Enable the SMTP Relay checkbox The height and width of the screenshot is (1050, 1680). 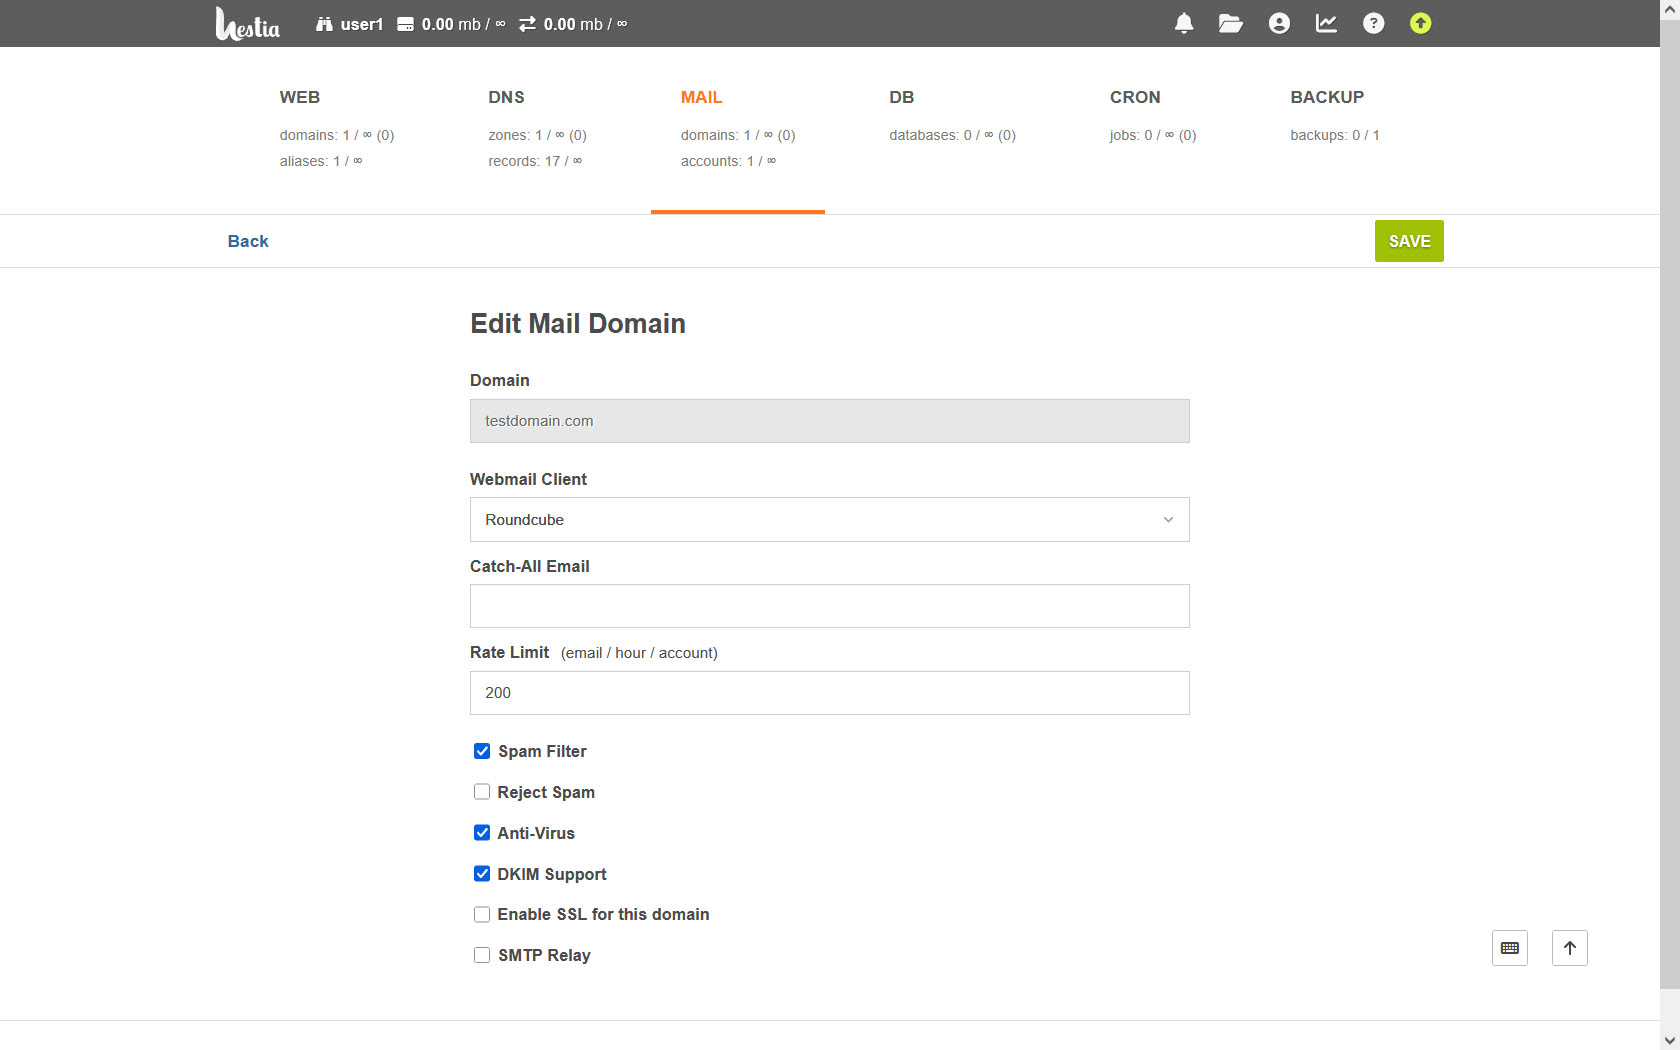(482, 955)
